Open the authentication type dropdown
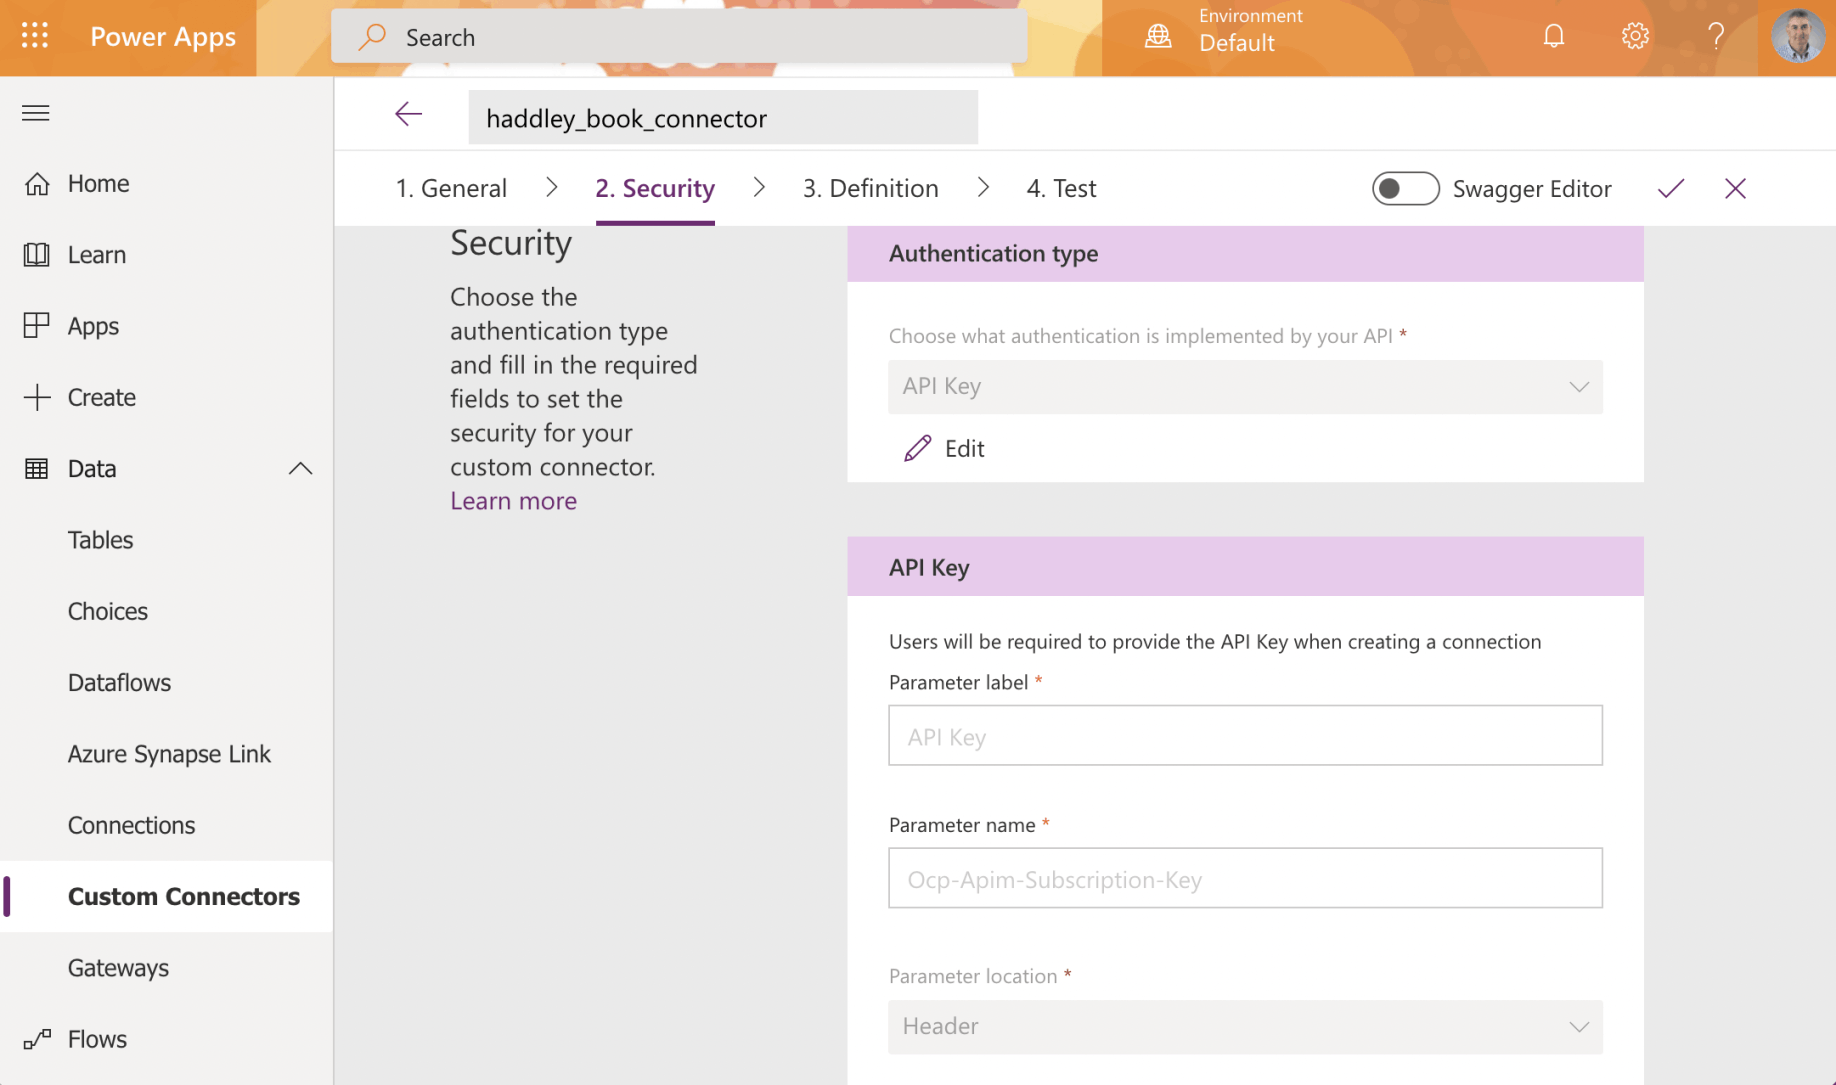1836x1085 pixels. [x=1244, y=387]
